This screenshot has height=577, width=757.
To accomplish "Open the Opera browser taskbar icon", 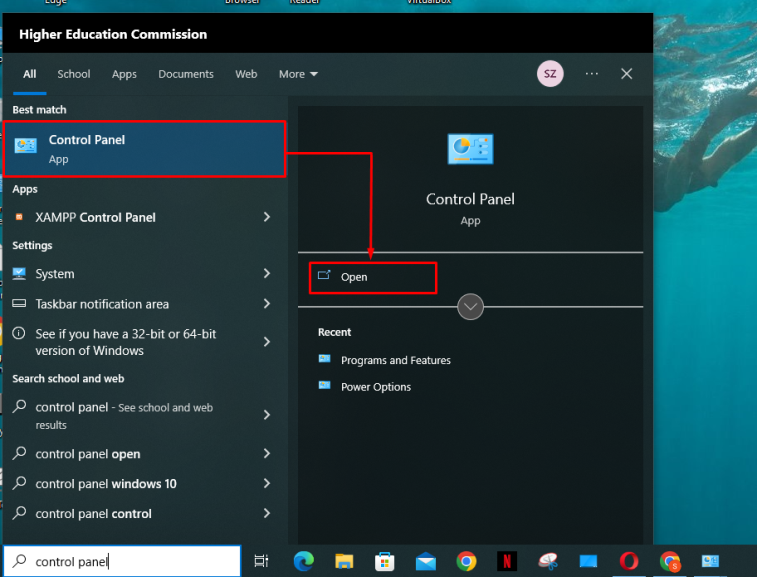I will click(x=629, y=561).
